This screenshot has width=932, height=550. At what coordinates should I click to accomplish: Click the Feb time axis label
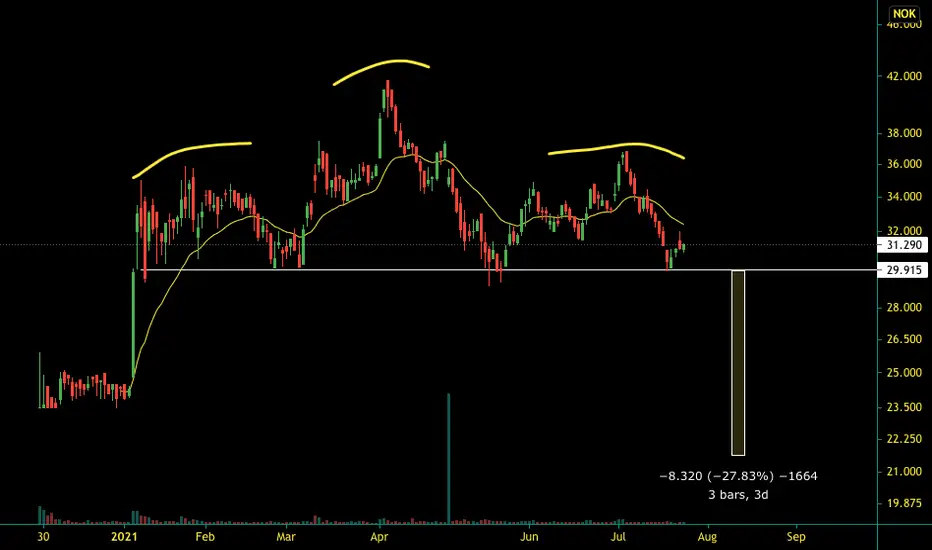coord(204,537)
